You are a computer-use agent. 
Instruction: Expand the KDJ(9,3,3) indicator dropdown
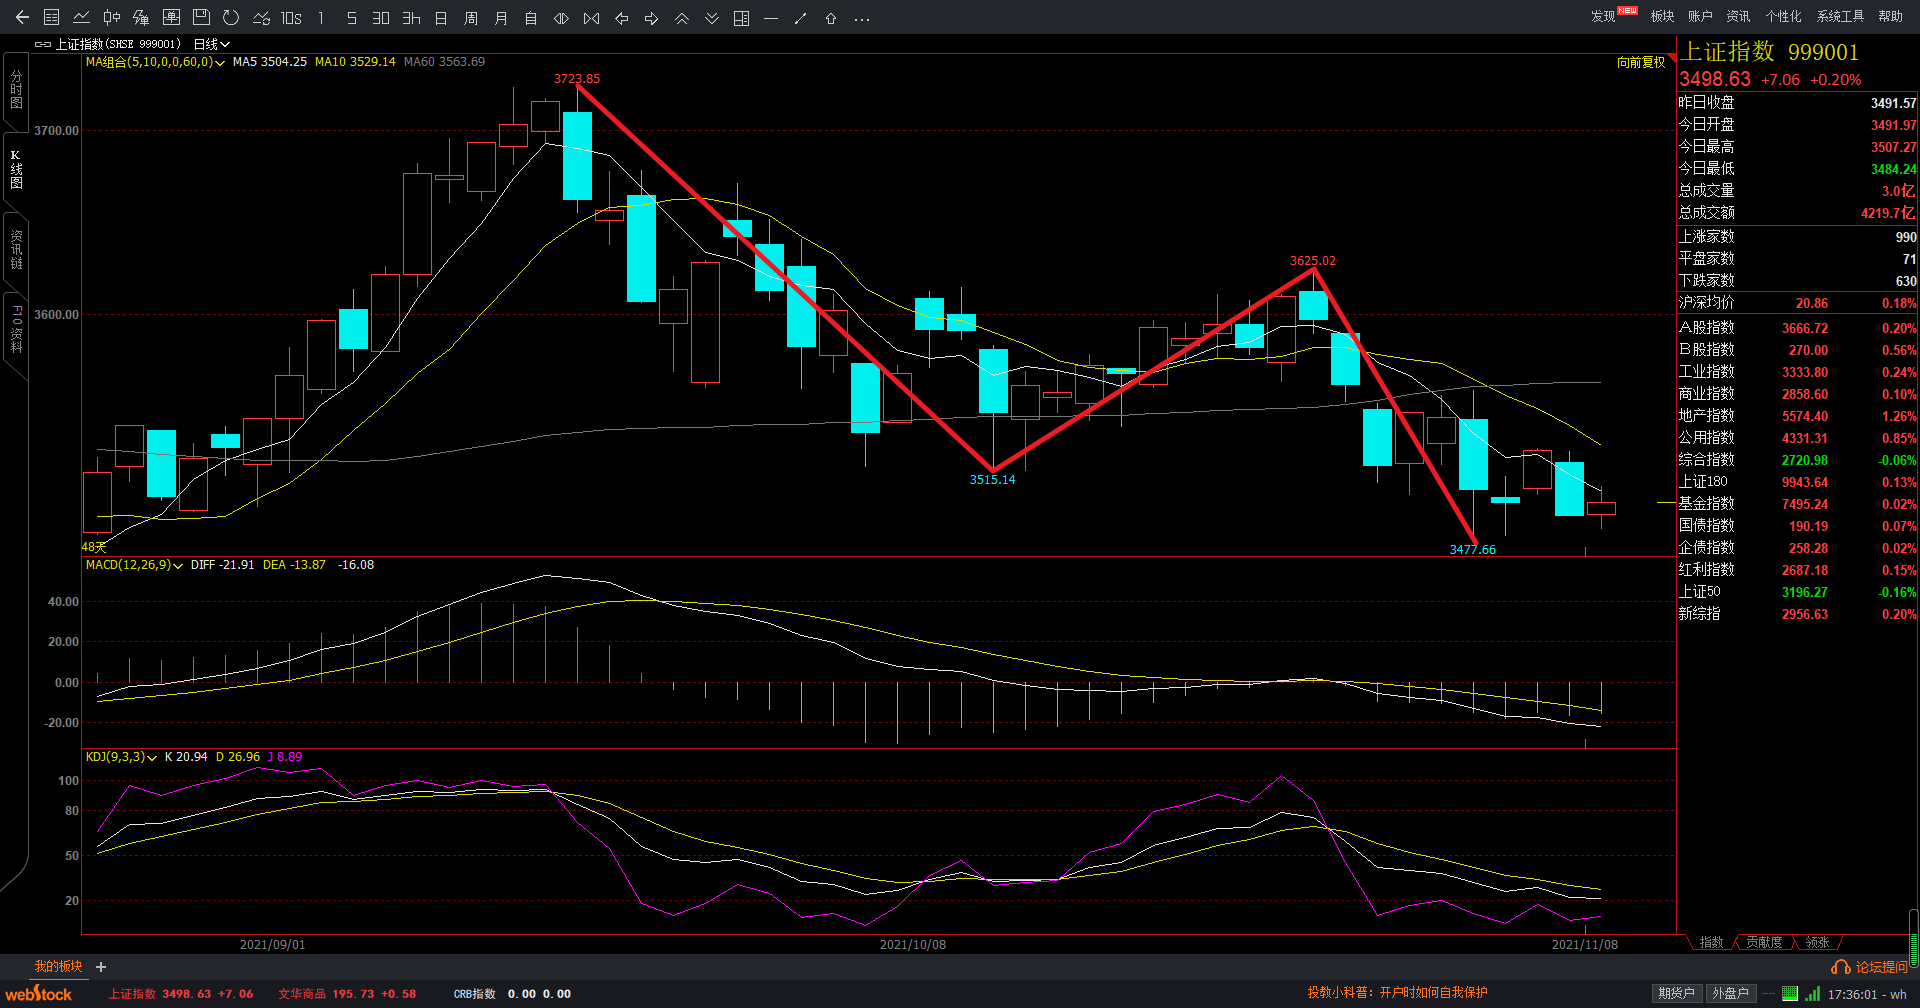[x=152, y=757]
